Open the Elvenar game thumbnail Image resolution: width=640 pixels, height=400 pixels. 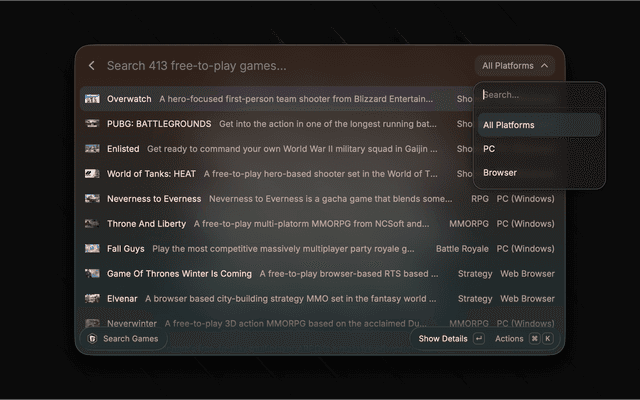click(92, 298)
